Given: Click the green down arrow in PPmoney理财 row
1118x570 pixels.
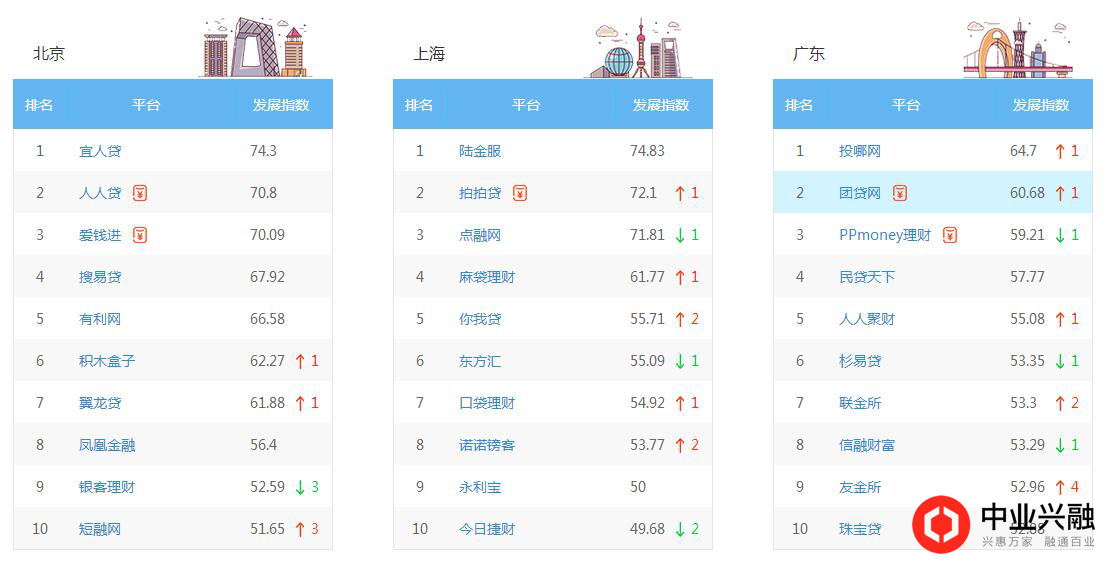Looking at the screenshot, I should tap(1060, 235).
